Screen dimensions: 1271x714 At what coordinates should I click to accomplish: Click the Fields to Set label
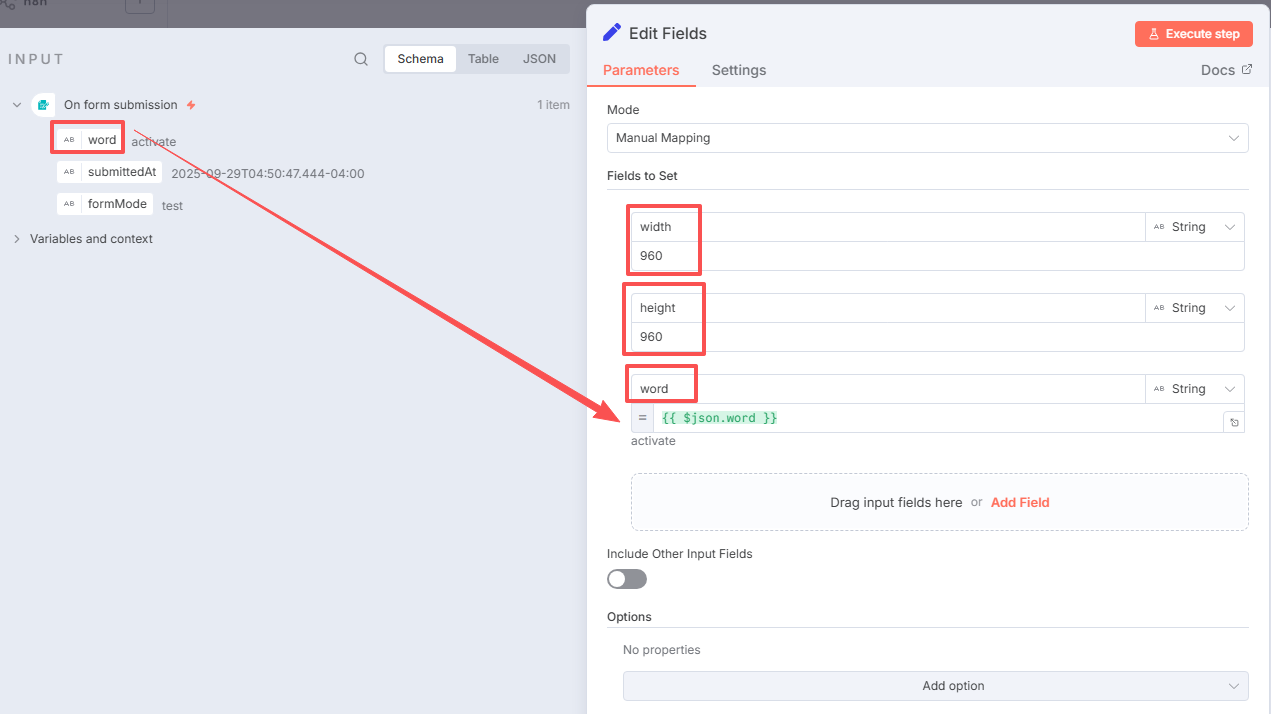(x=642, y=176)
